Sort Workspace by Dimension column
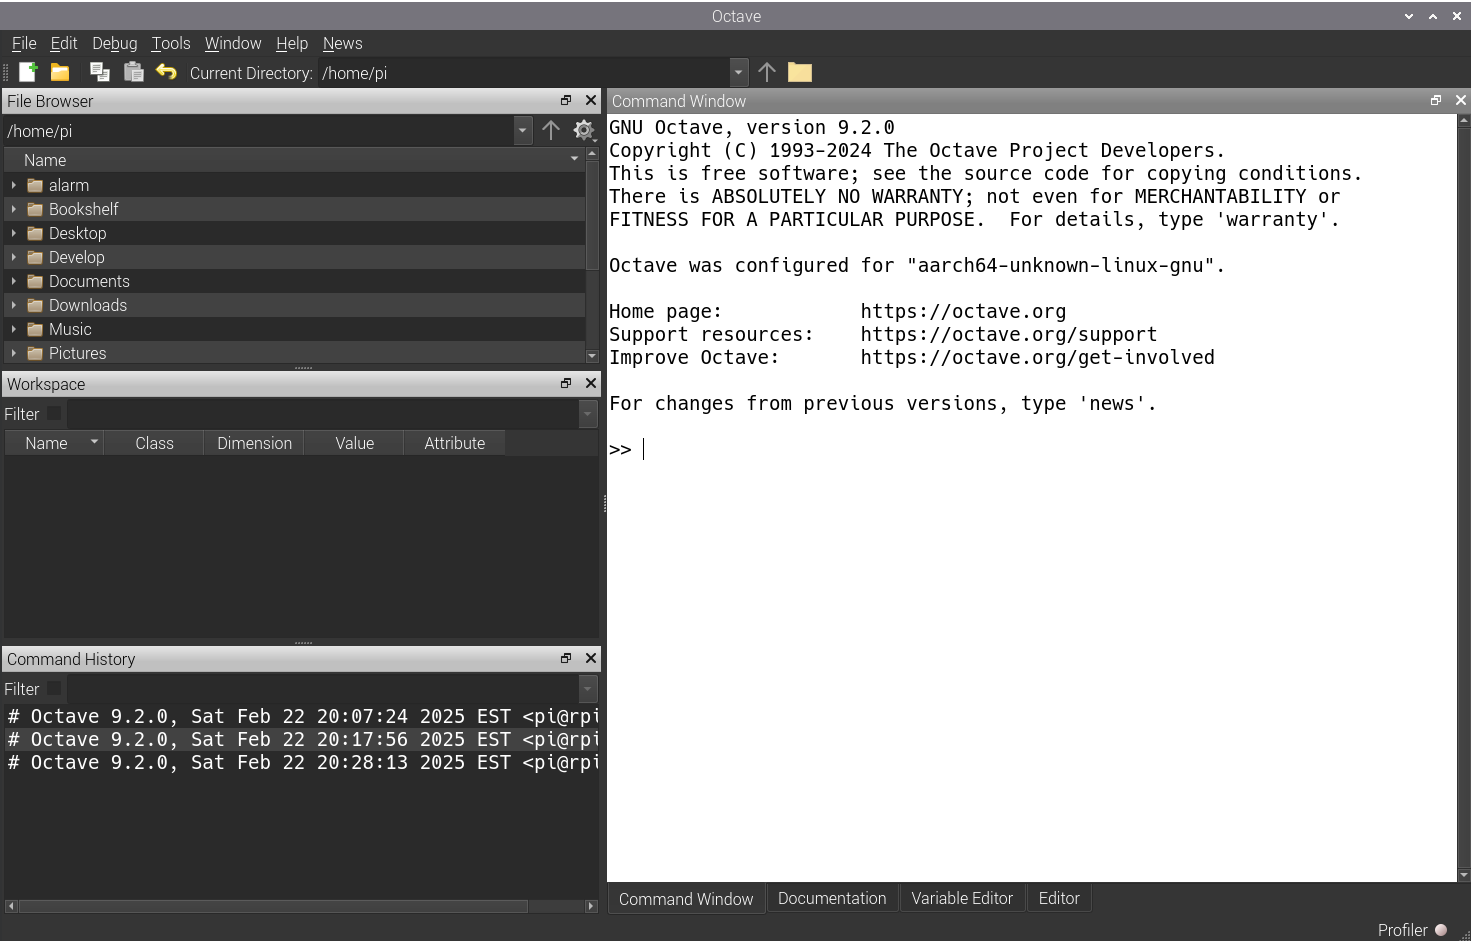Screen dimensions: 1471x943 pos(255,443)
